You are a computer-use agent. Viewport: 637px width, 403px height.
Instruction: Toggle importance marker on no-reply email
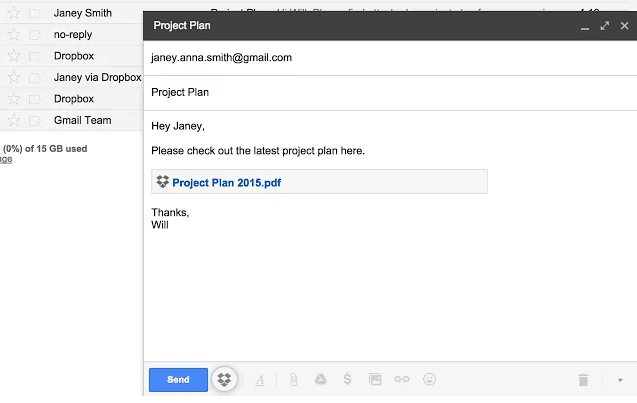[35, 35]
